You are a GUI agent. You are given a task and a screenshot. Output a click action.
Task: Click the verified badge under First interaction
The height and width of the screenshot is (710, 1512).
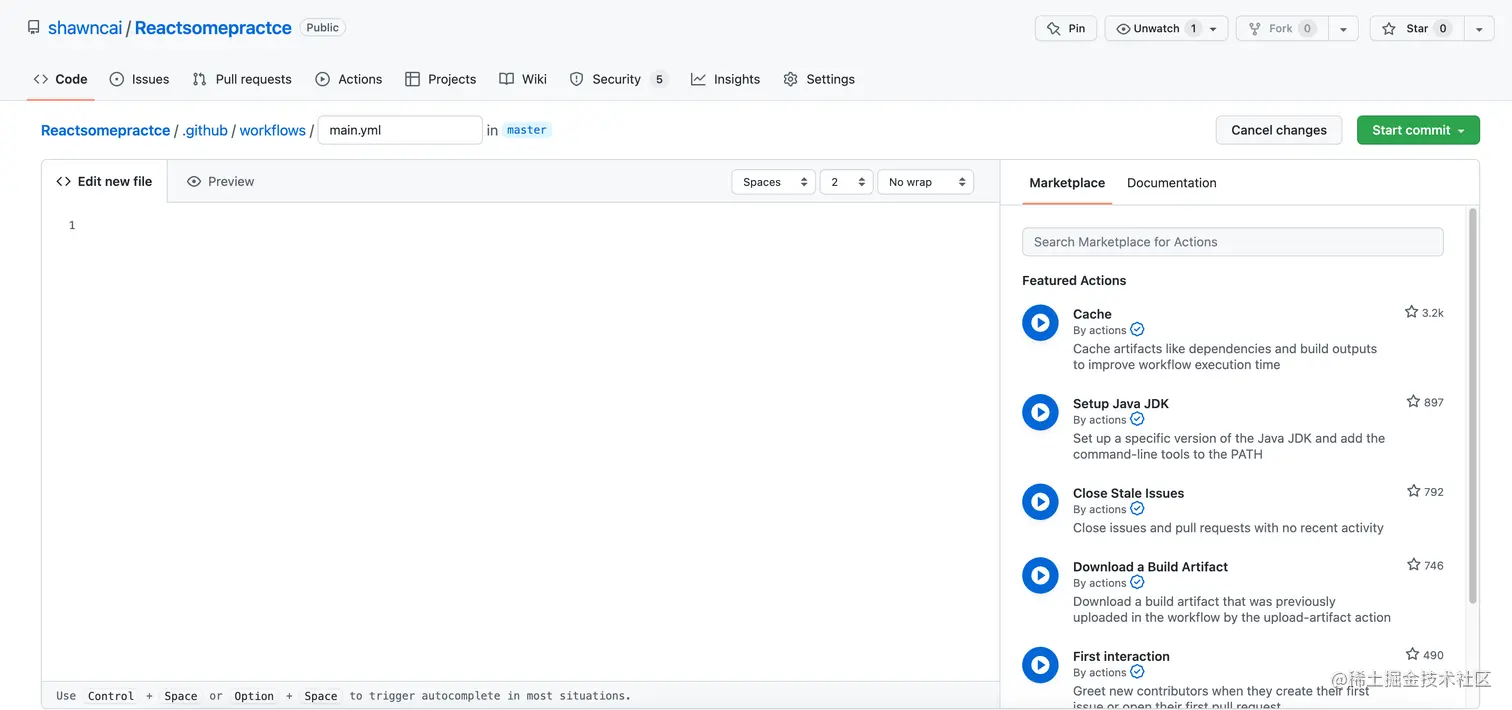1137,672
